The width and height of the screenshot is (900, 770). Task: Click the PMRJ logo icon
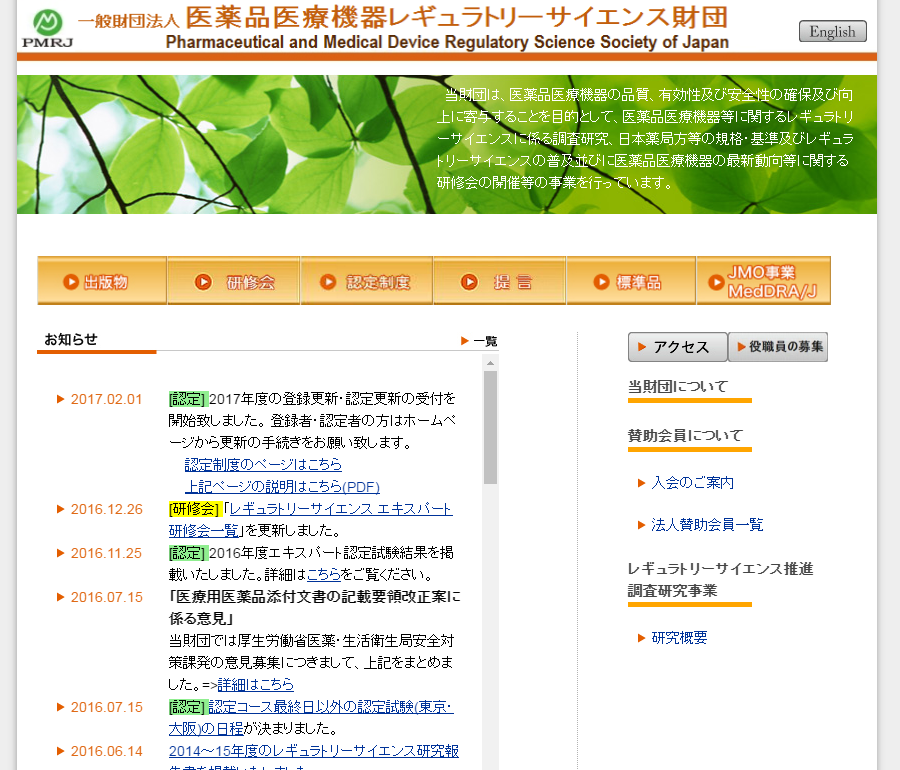coord(46,28)
